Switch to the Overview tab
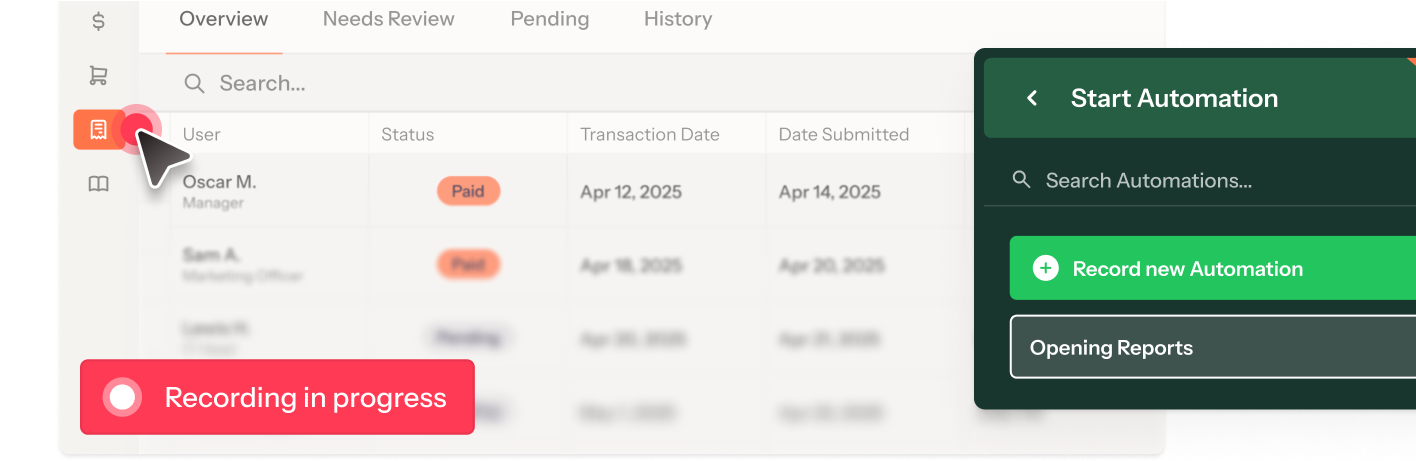 tap(224, 19)
